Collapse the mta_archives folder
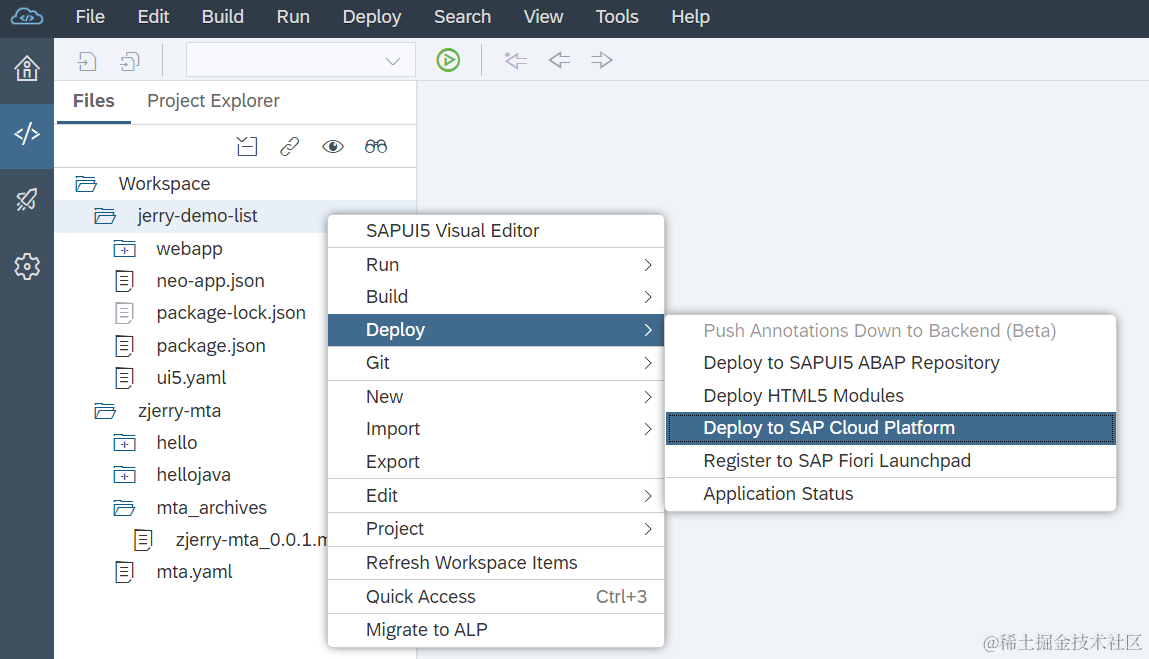 pyautogui.click(x=125, y=508)
